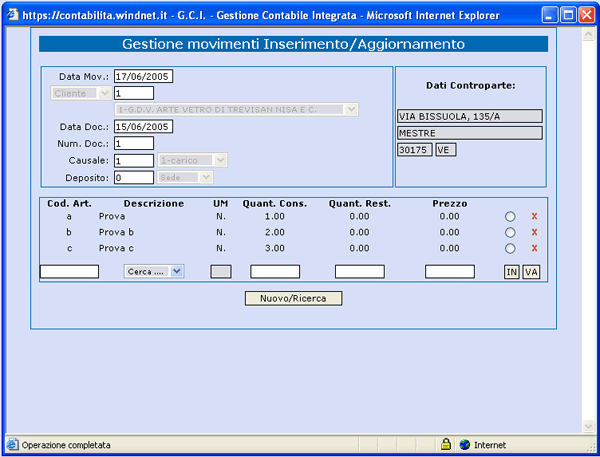The height and width of the screenshot is (457, 600).
Task: Click the 'Gestione movimenti Inserimento/Aggiornamento' header
Action: point(293,44)
